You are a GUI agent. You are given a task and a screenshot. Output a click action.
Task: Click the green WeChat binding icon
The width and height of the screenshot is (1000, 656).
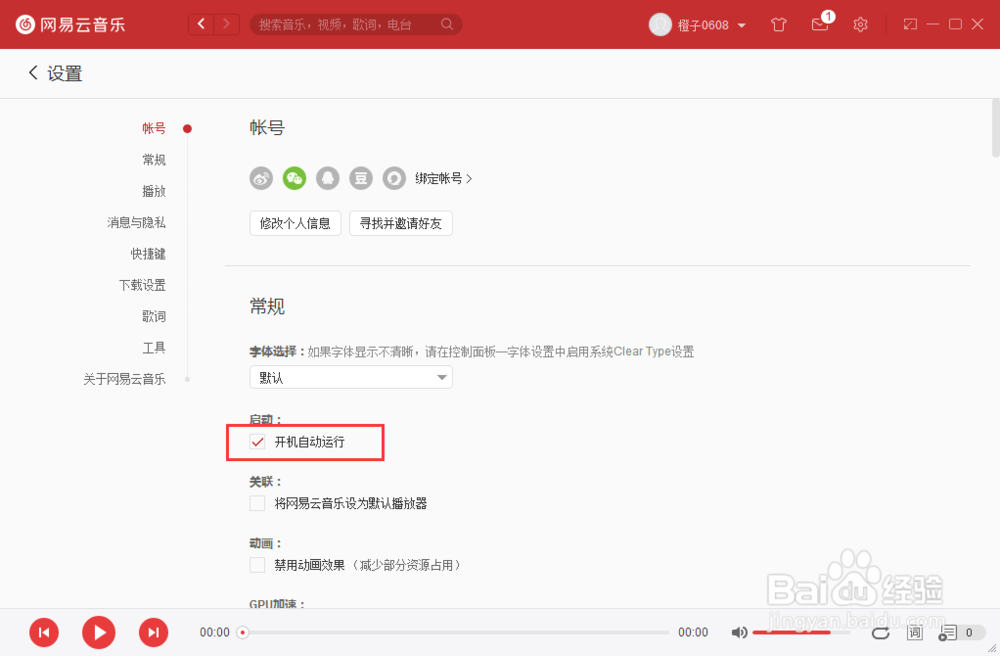point(294,178)
